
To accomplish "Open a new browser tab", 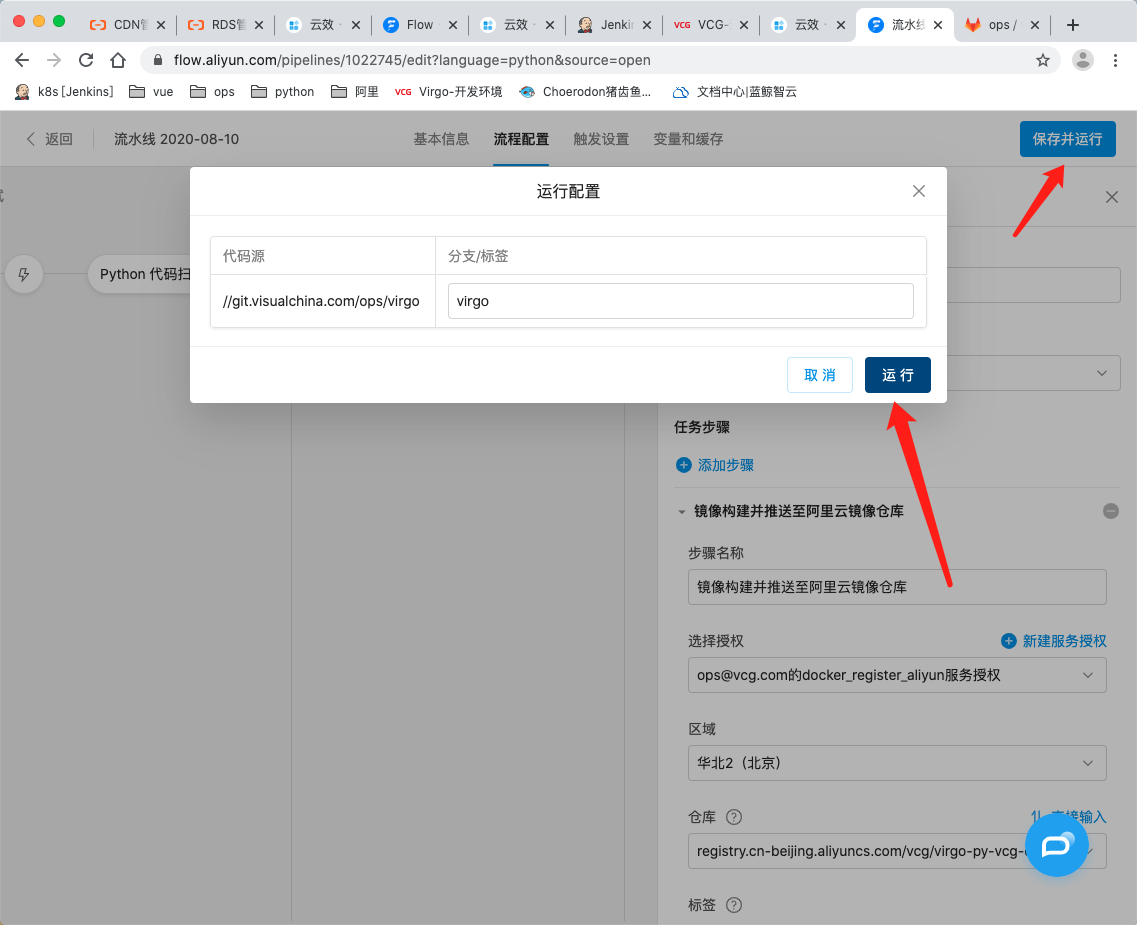I will click(x=1072, y=25).
